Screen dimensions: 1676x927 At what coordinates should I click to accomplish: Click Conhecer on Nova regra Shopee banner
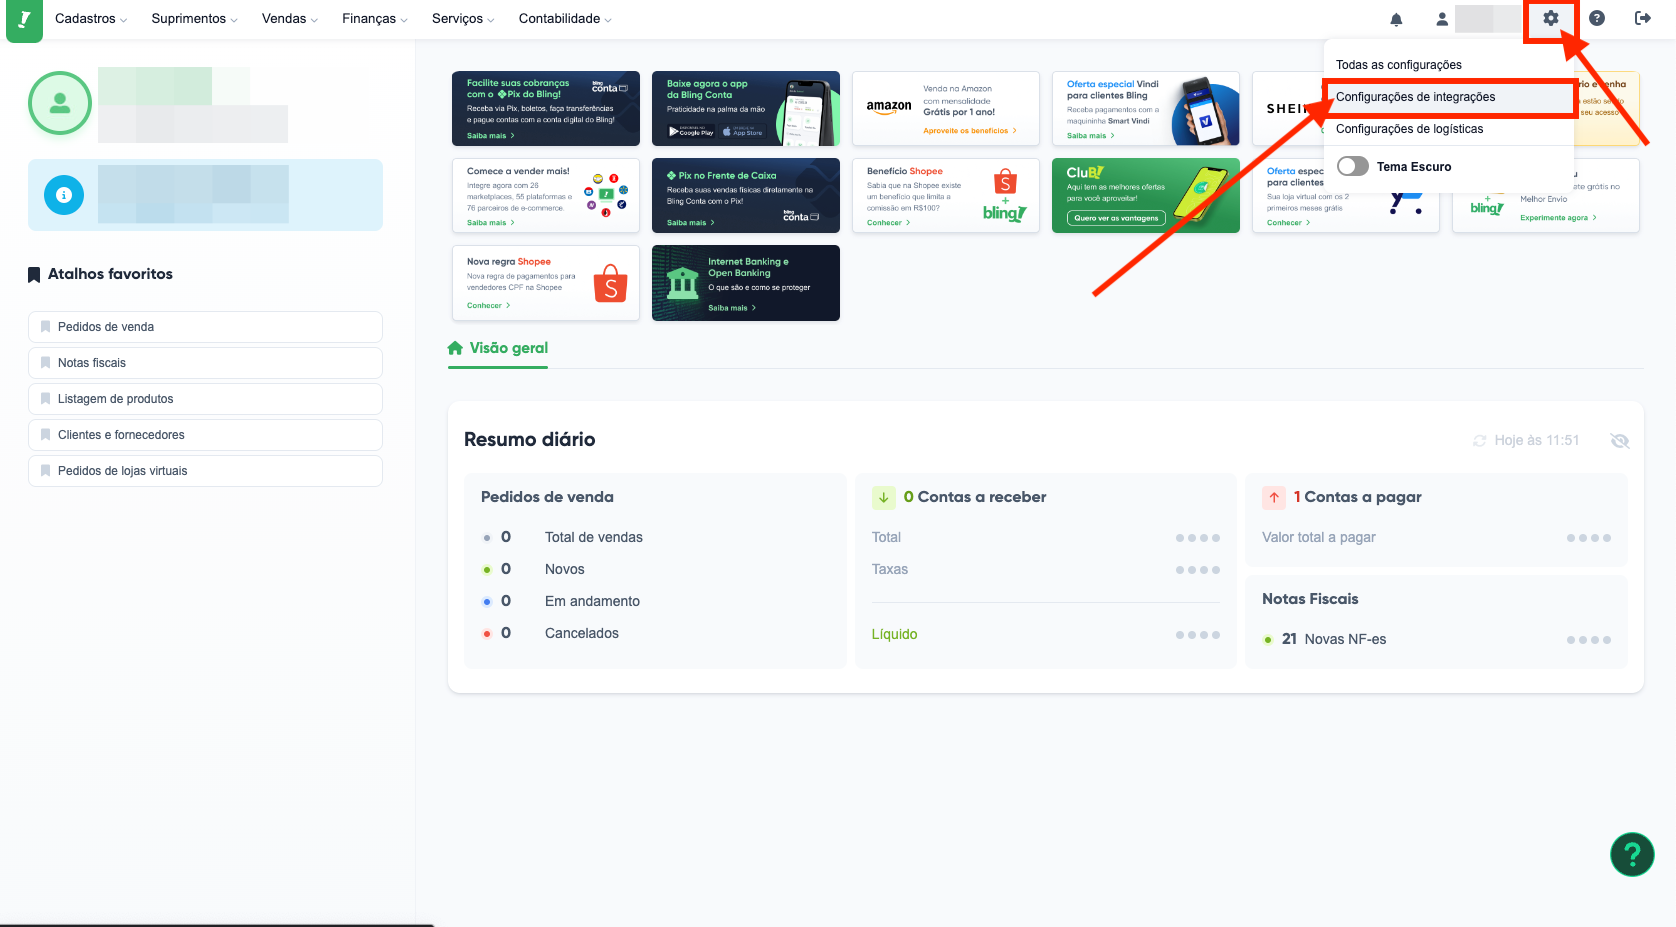click(488, 306)
